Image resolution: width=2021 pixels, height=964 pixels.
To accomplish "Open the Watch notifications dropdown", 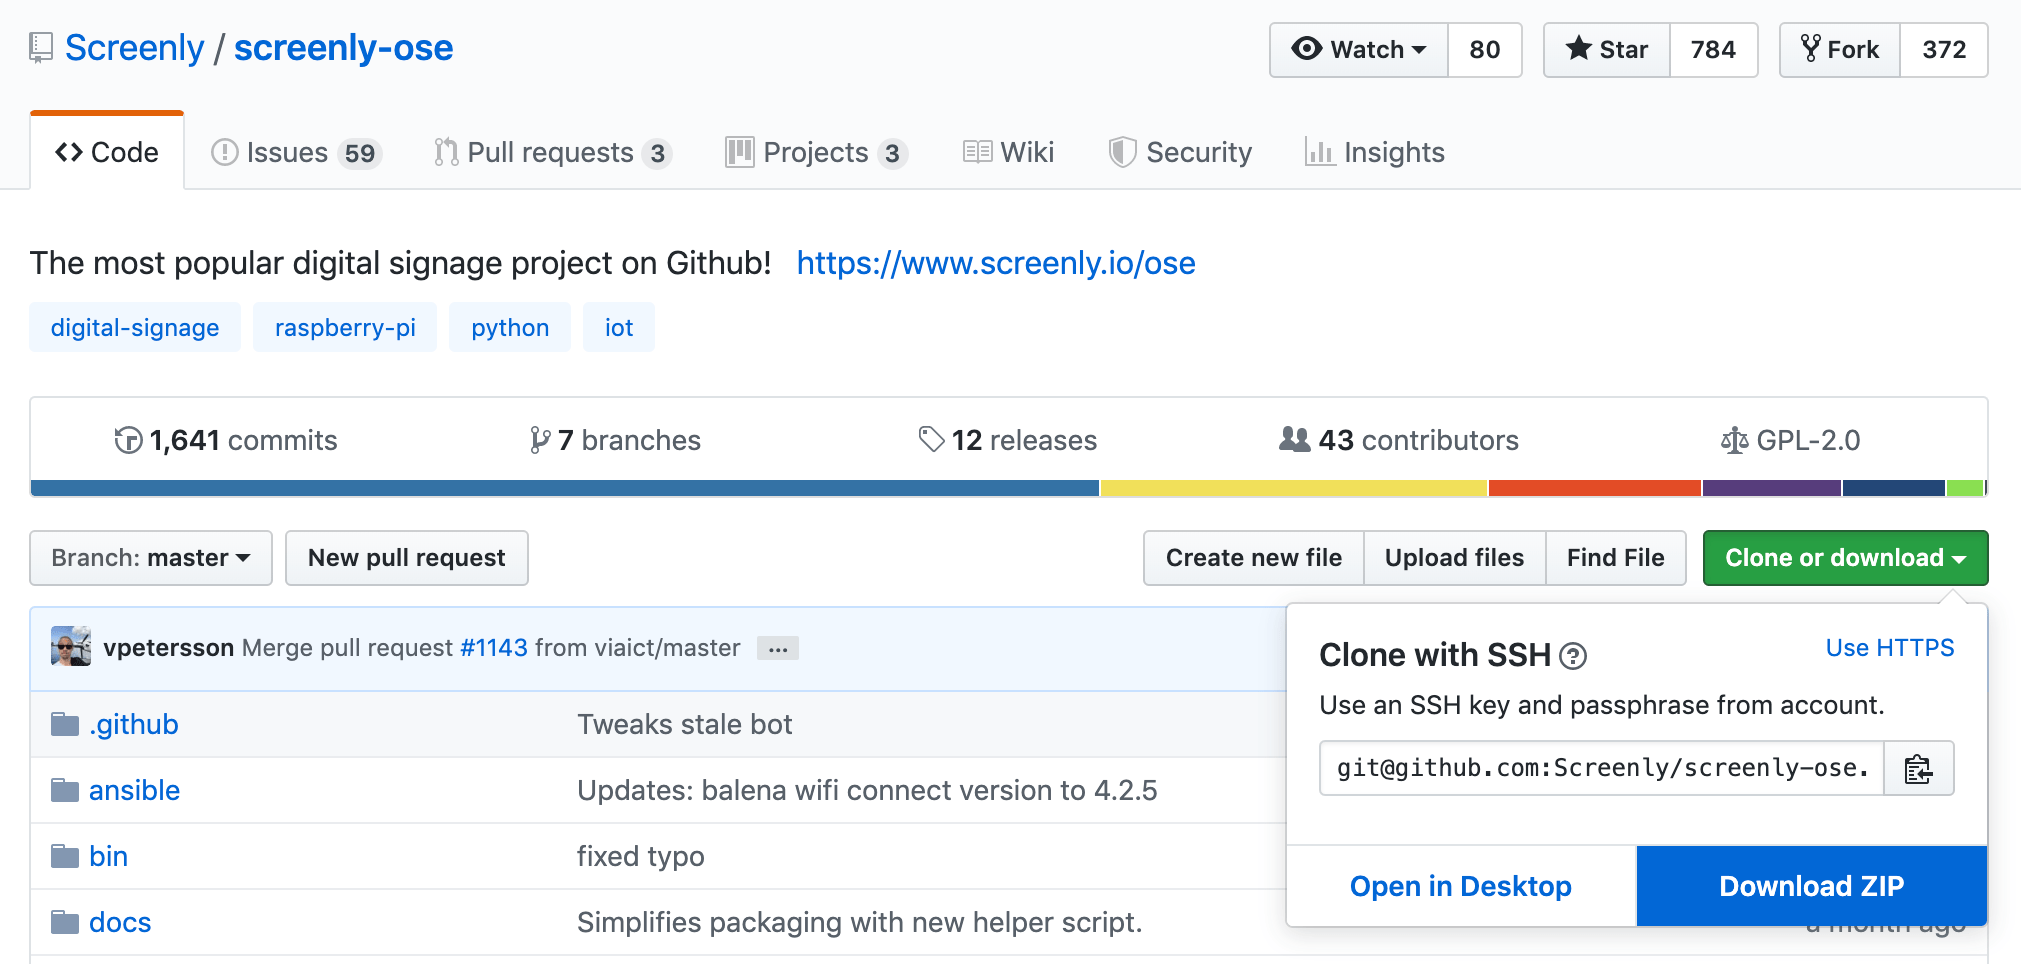I will coord(1359,50).
